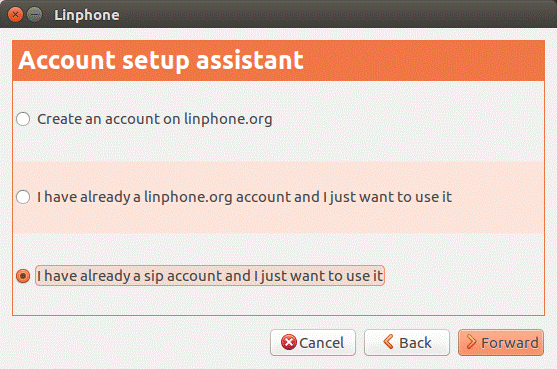Minimize the Linphone window
Image resolution: width=557 pixels, height=369 pixels.
click(34, 15)
